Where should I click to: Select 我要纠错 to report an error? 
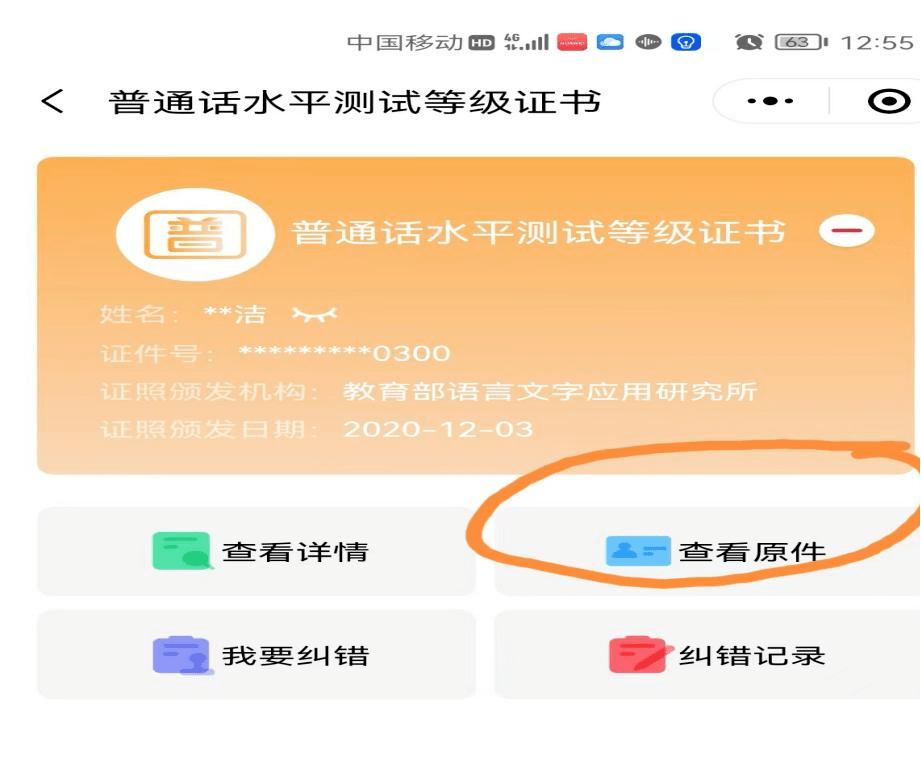coord(256,655)
